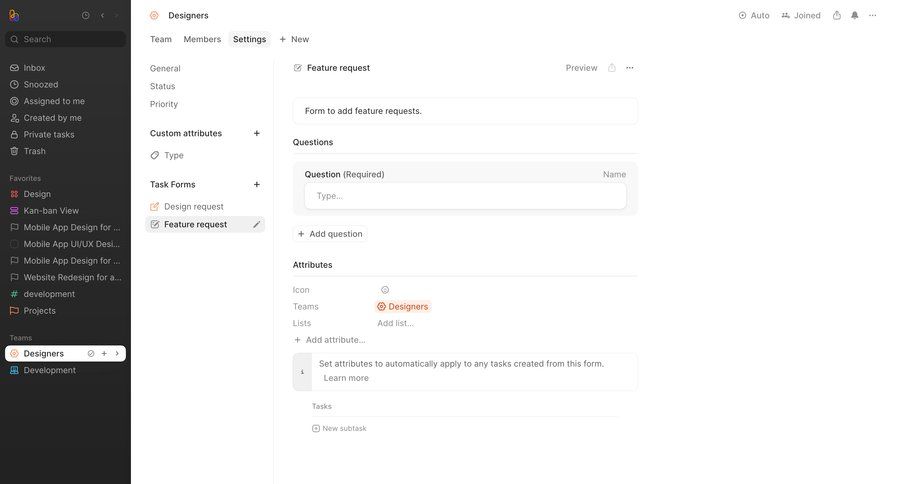Click plus icon on Designers team row
Screen dimensions: 900x484
(x=104, y=354)
